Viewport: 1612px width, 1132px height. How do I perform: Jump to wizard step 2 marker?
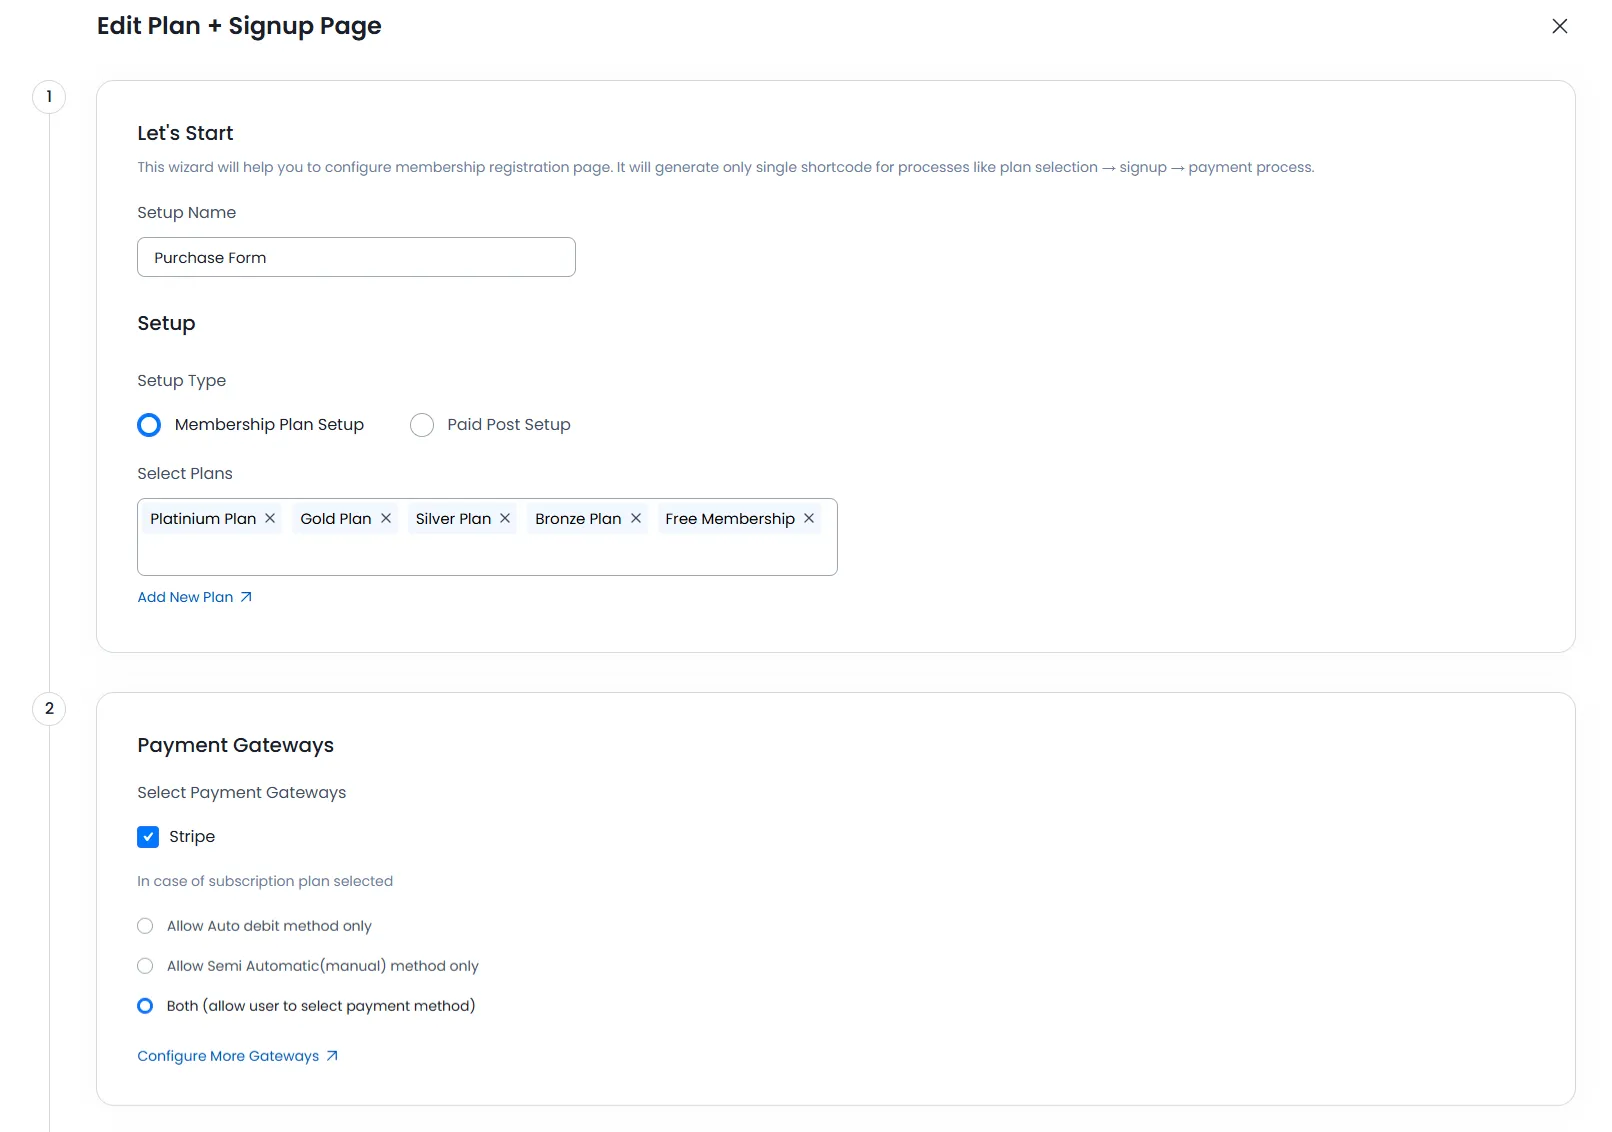pos(49,709)
